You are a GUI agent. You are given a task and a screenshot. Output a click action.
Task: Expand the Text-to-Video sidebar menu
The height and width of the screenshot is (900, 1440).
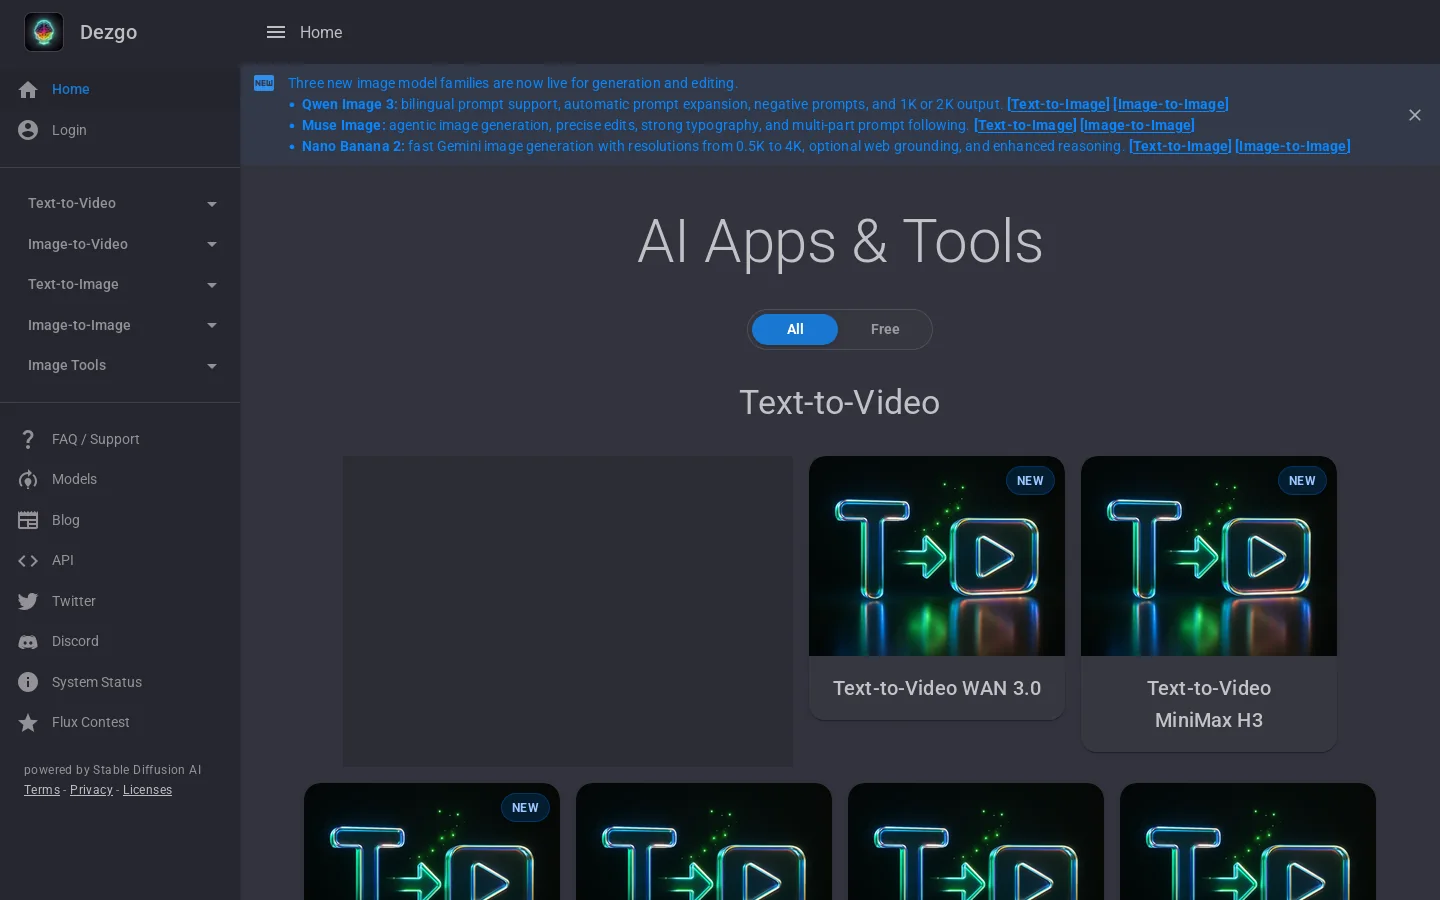pyautogui.click(x=120, y=203)
